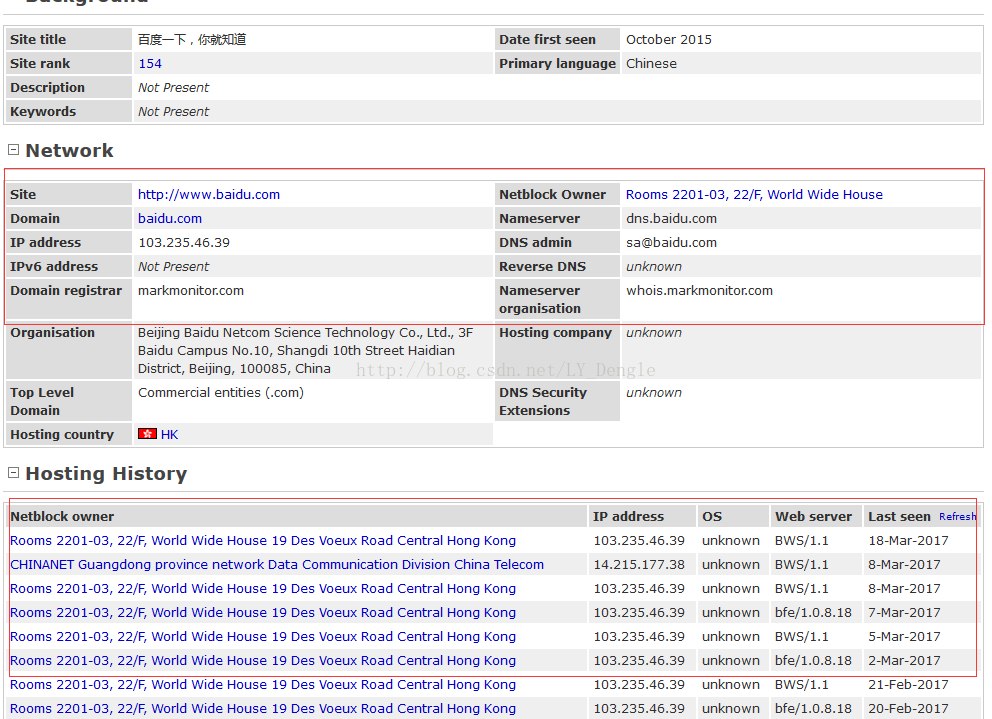
Task: Open netblock owner link dated 18-Mar-2017
Action: point(263,541)
